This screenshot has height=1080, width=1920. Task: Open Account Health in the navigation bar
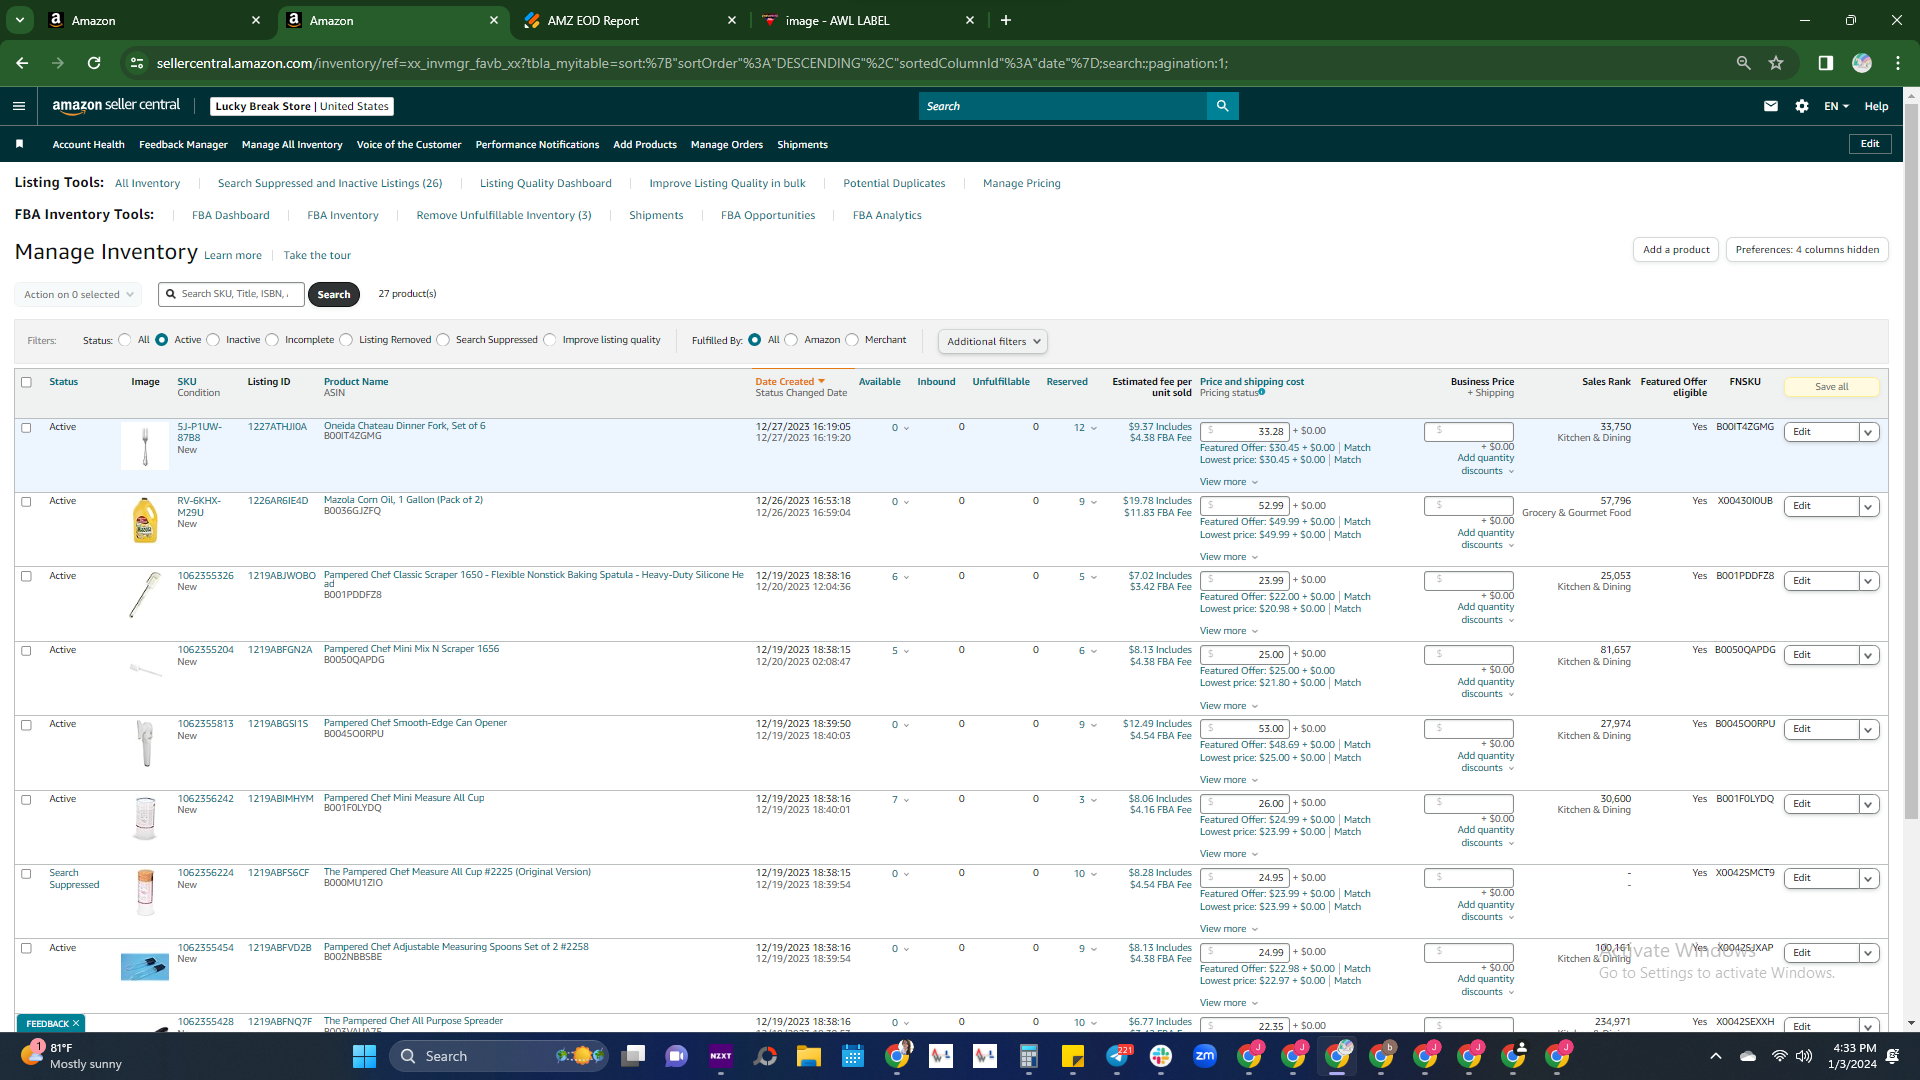88,145
